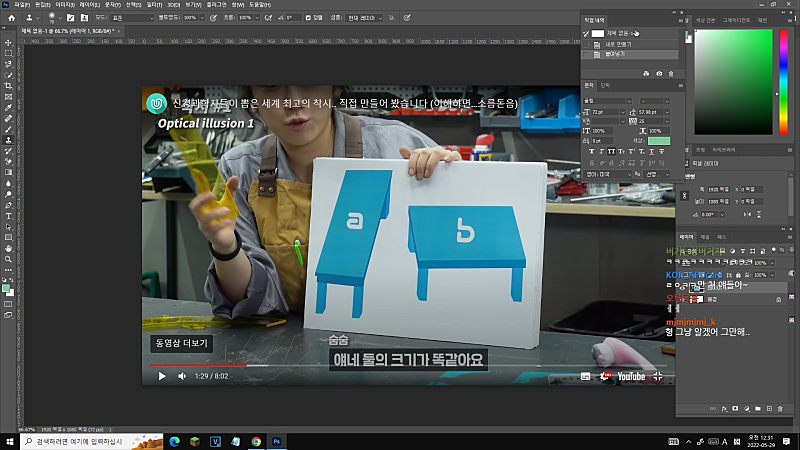Image resolution: width=800 pixels, height=450 pixels.
Task: Open the Sample current layer dropdown
Action: 364,18
